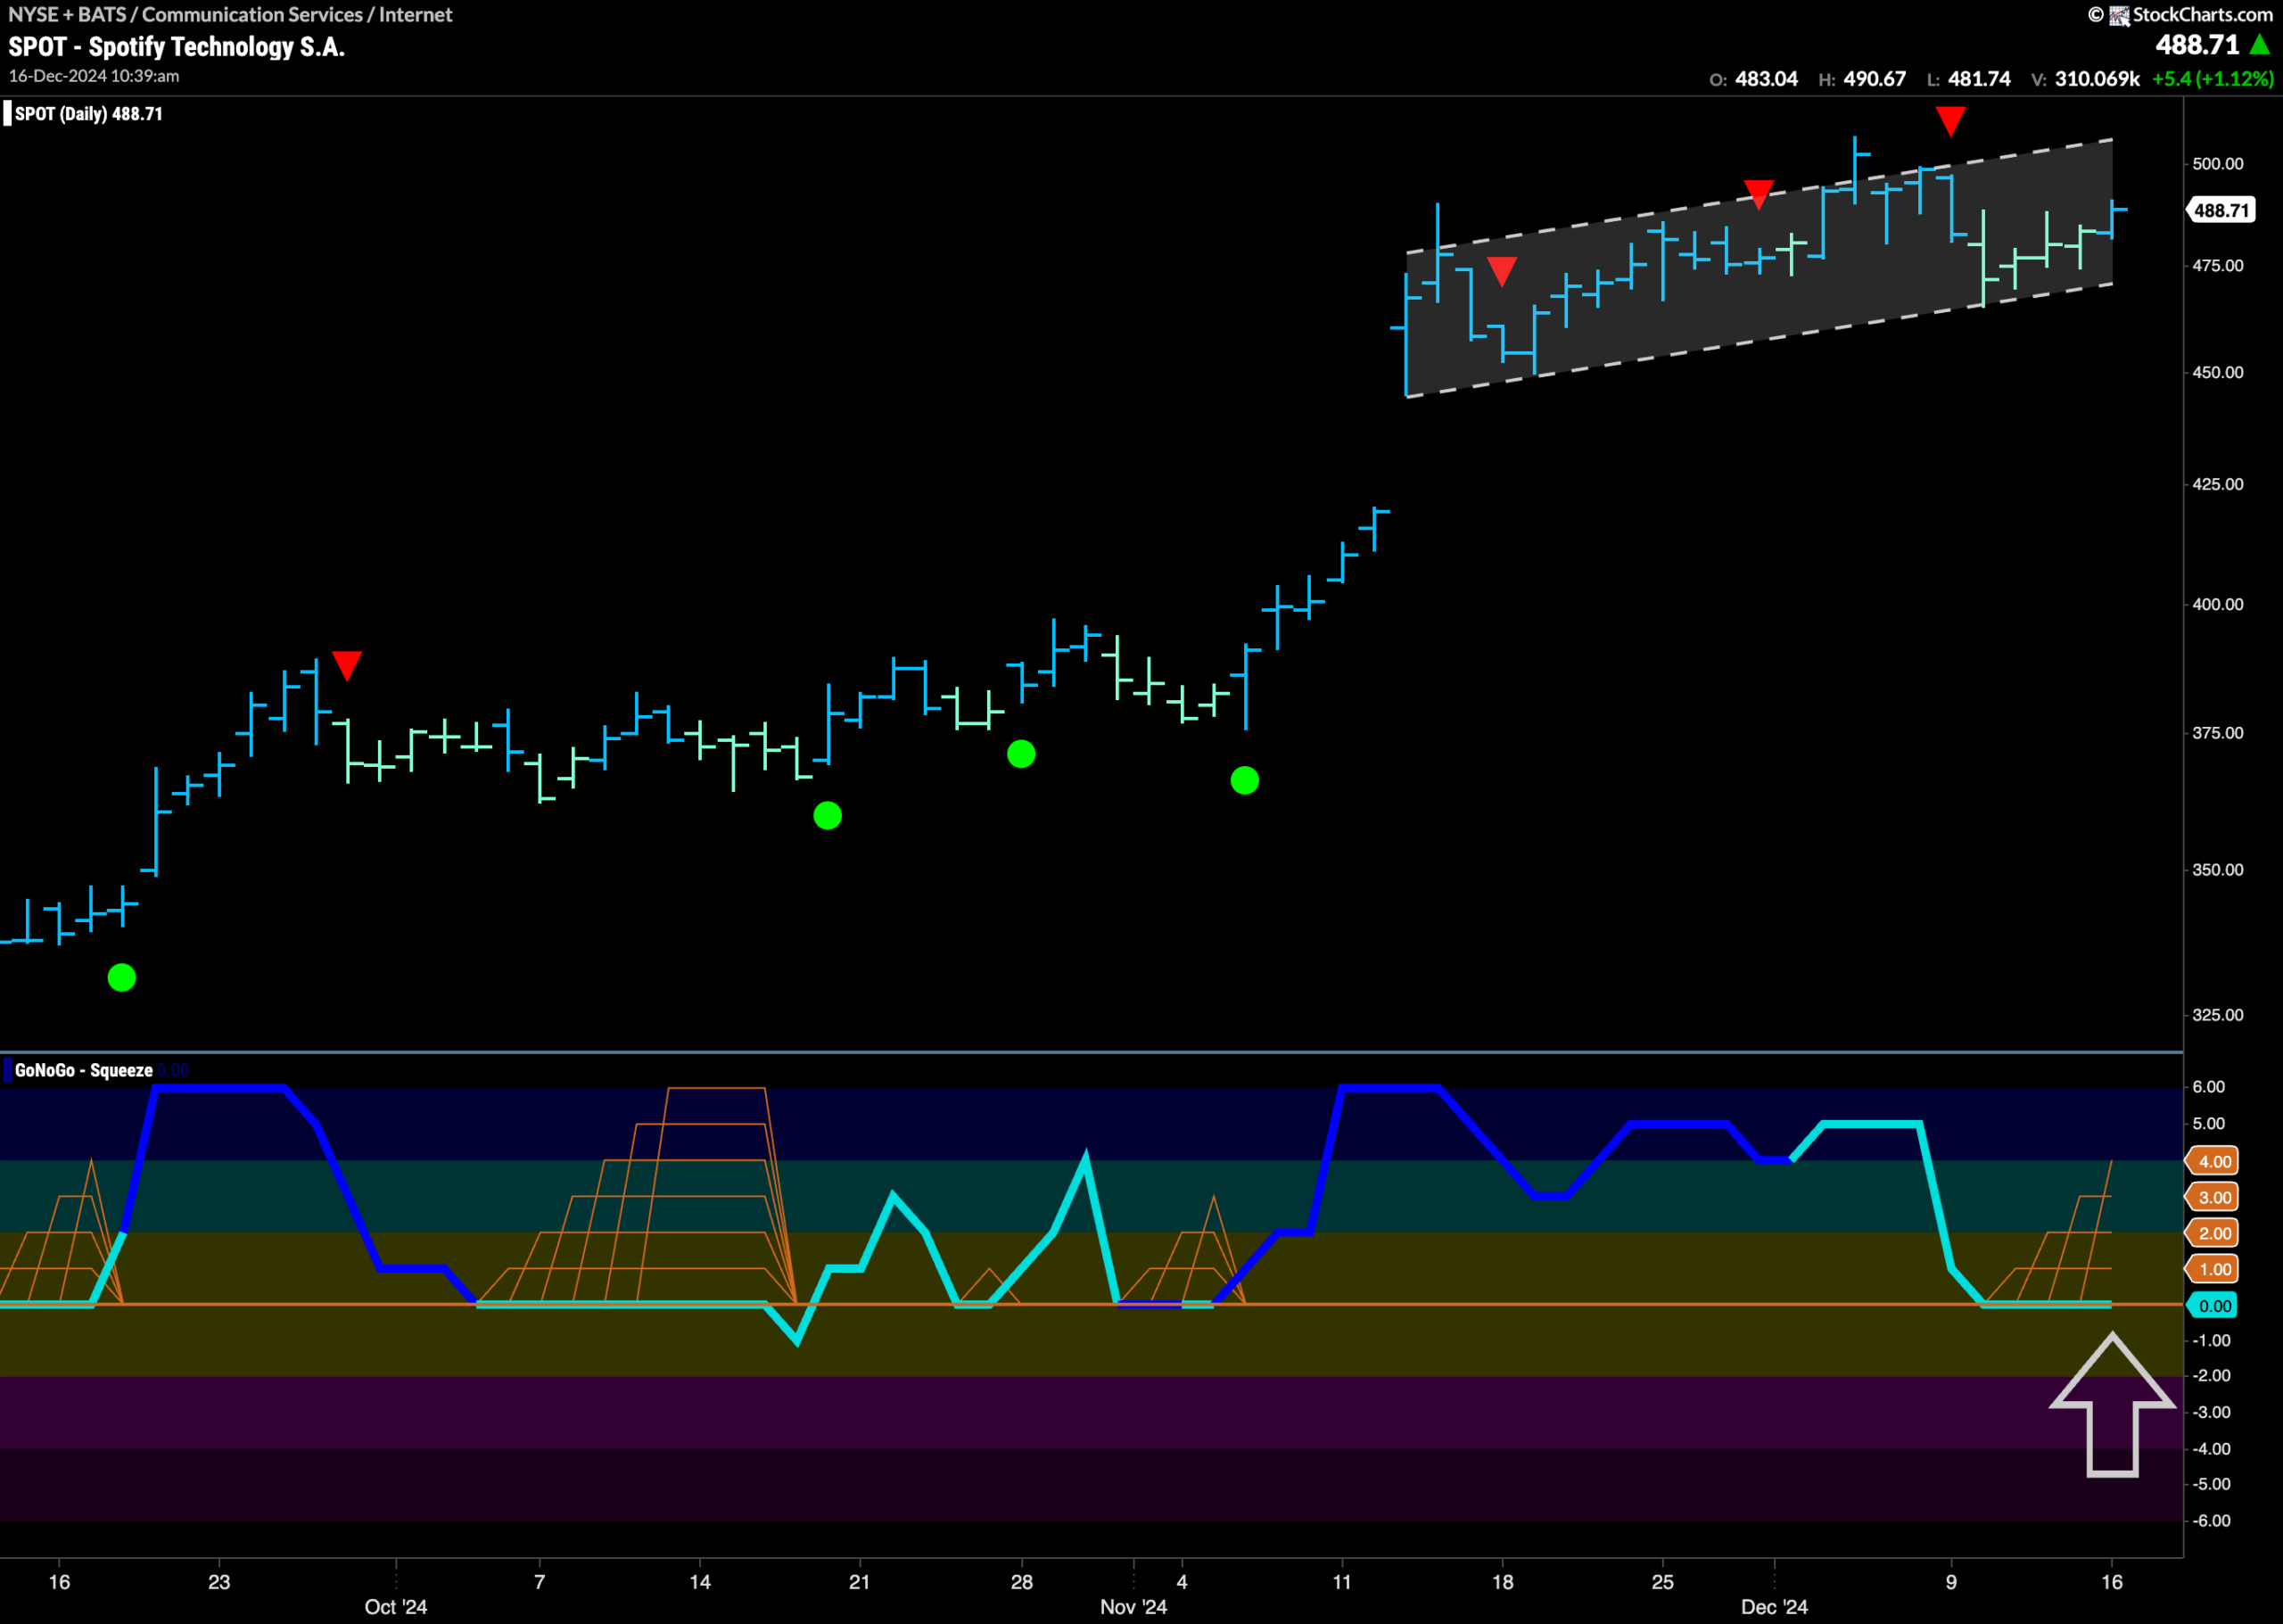Click the cyan 0.00 oscillator value tag

pyautogui.click(x=2214, y=1305)
